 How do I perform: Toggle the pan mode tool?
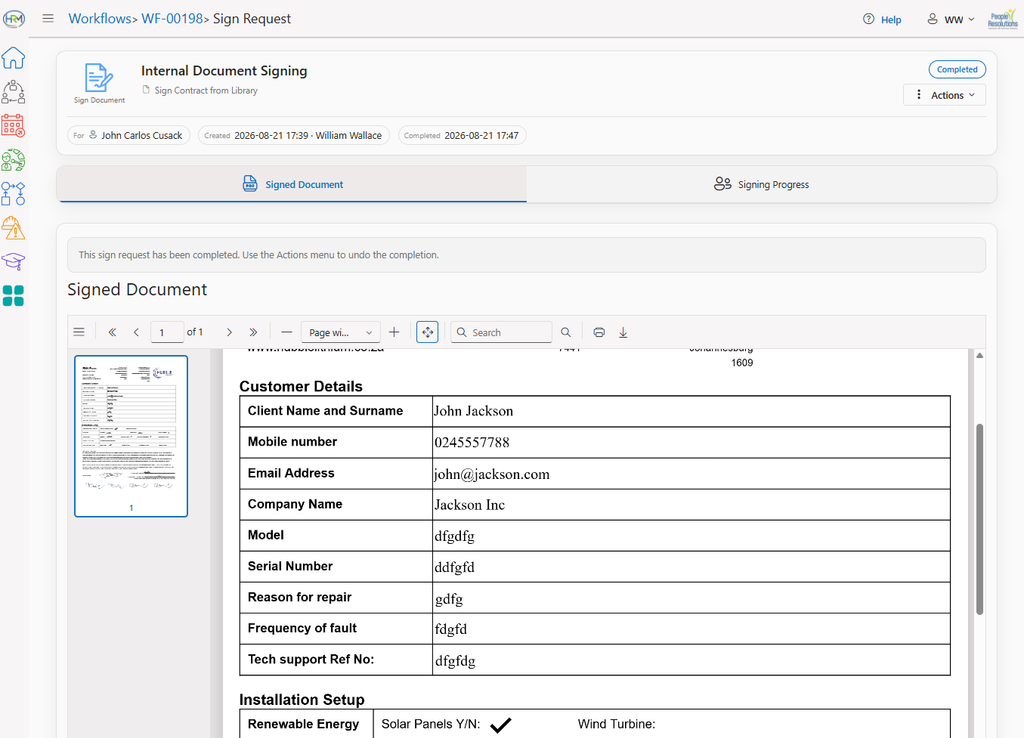coord(427,332)
